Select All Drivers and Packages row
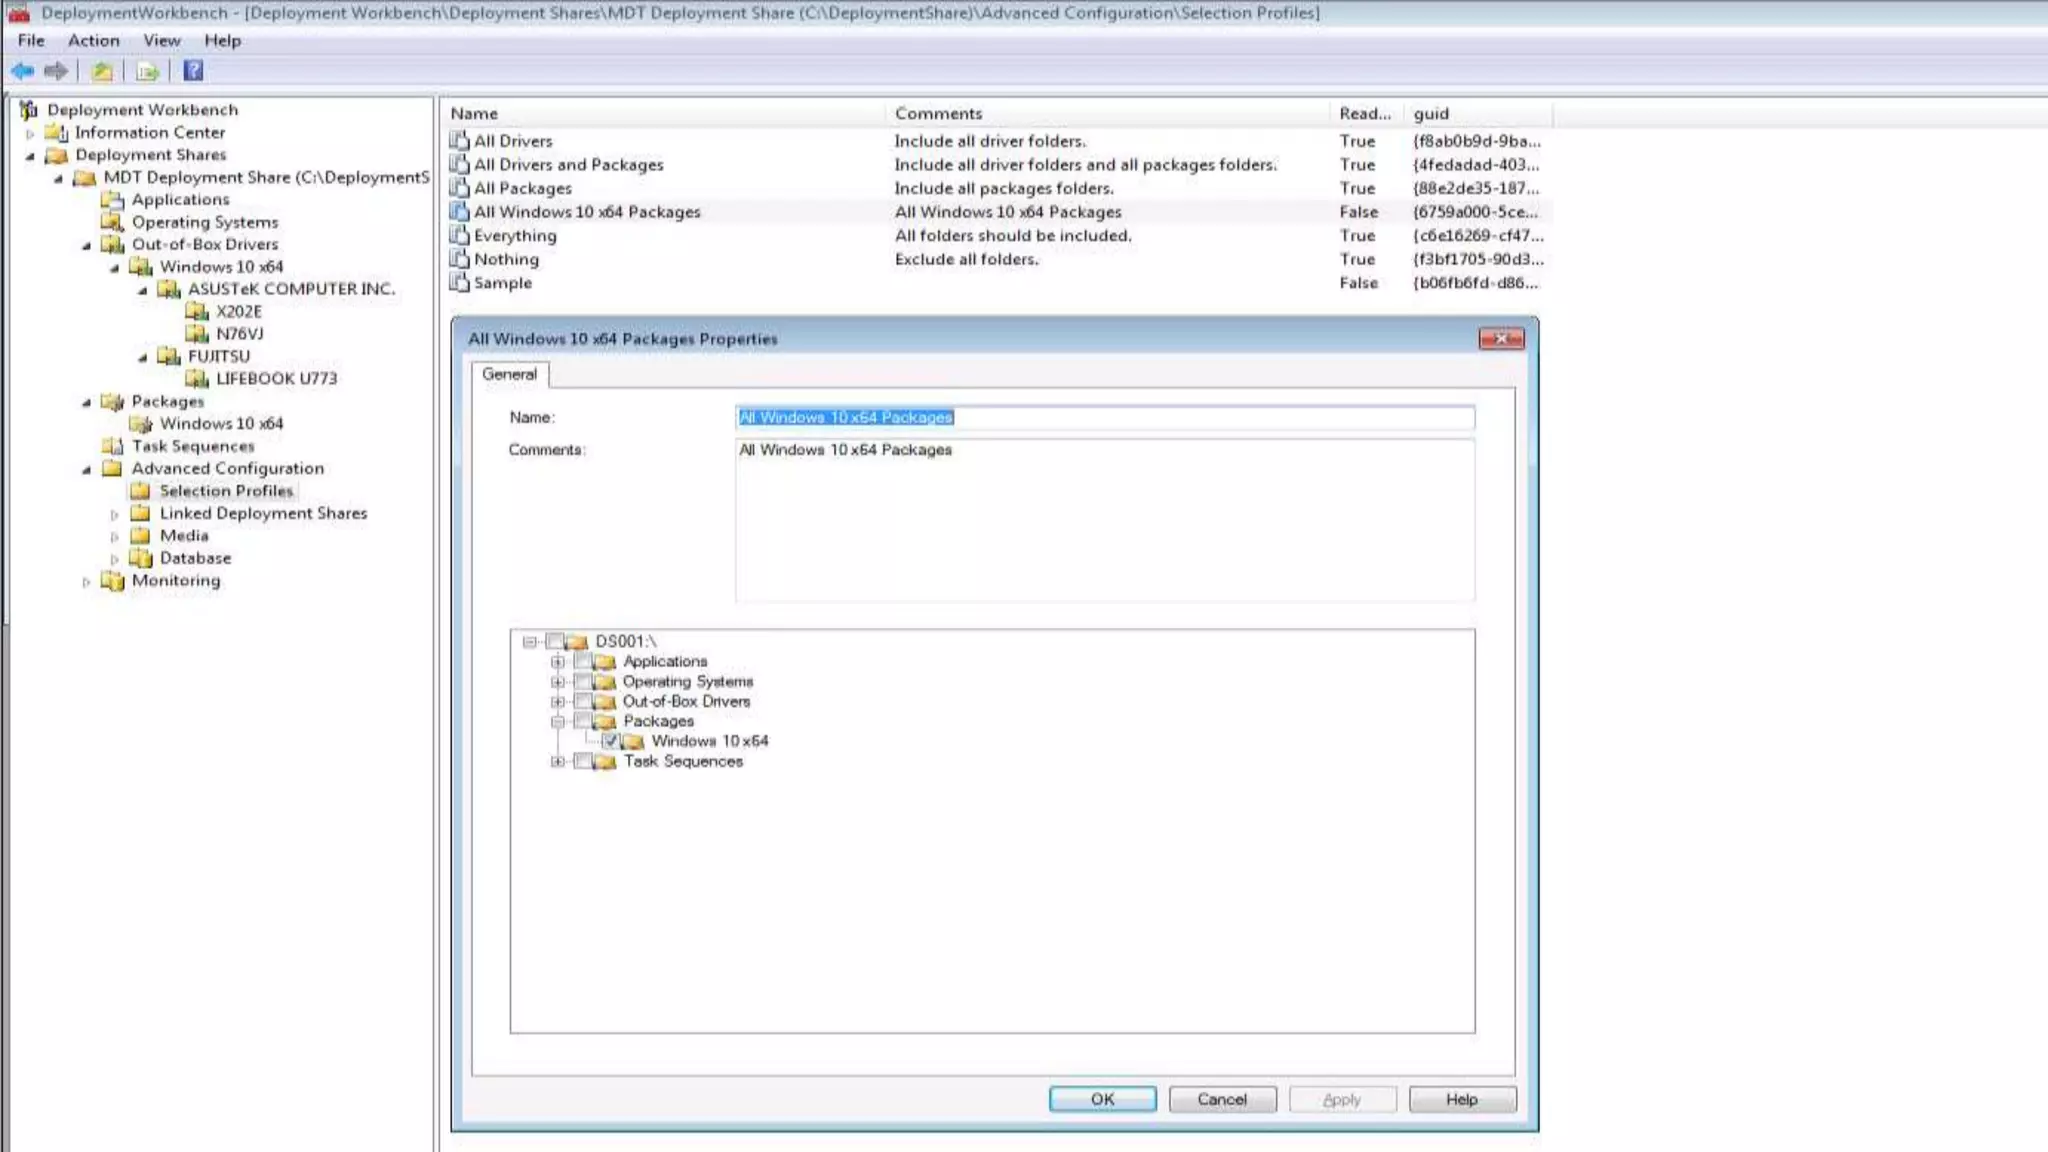This screenshot has width=2048, height=1152. pyautogui.click(x=995, y=165)
